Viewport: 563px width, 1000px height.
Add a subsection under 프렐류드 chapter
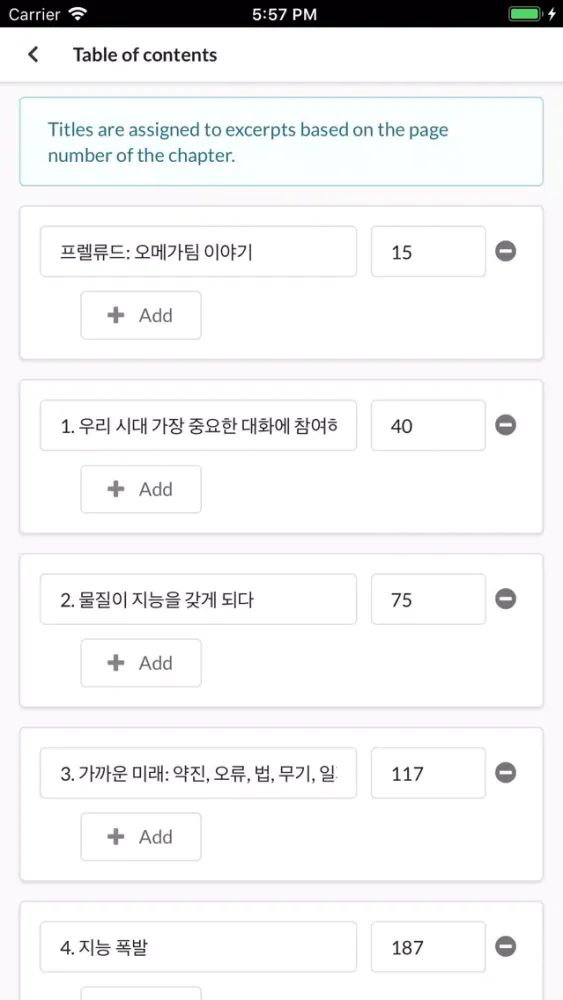point(141,315)
